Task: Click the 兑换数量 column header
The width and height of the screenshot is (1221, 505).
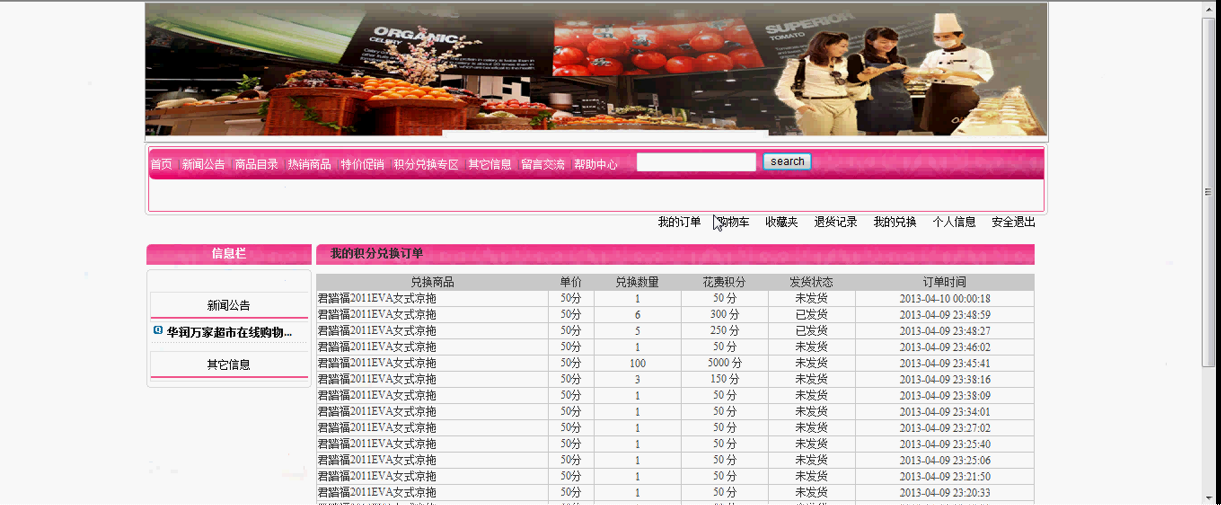Action: [x=637, y=283]
